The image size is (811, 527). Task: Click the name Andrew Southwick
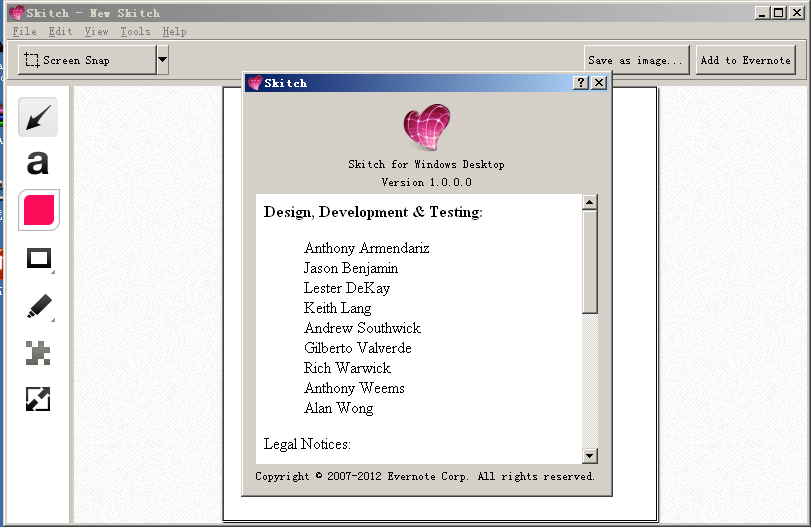(x=362, y=328)
